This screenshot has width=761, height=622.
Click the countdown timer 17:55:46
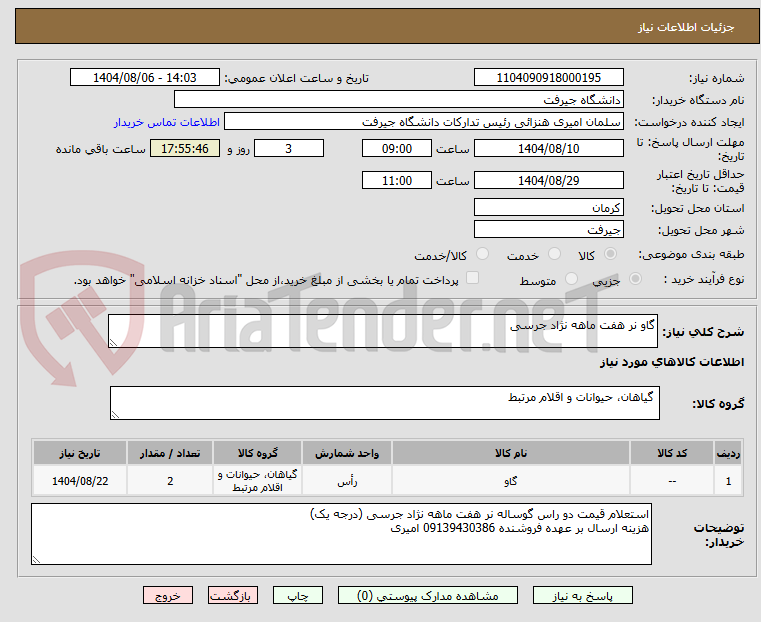tap(185, 148)
